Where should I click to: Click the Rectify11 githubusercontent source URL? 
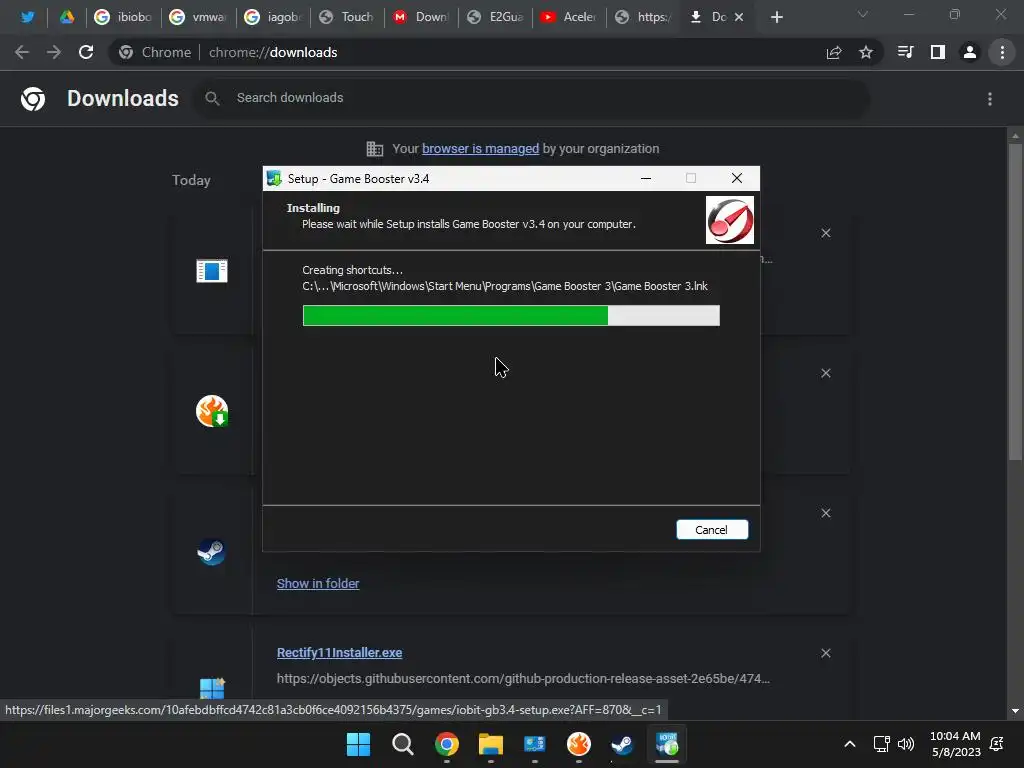523,679
